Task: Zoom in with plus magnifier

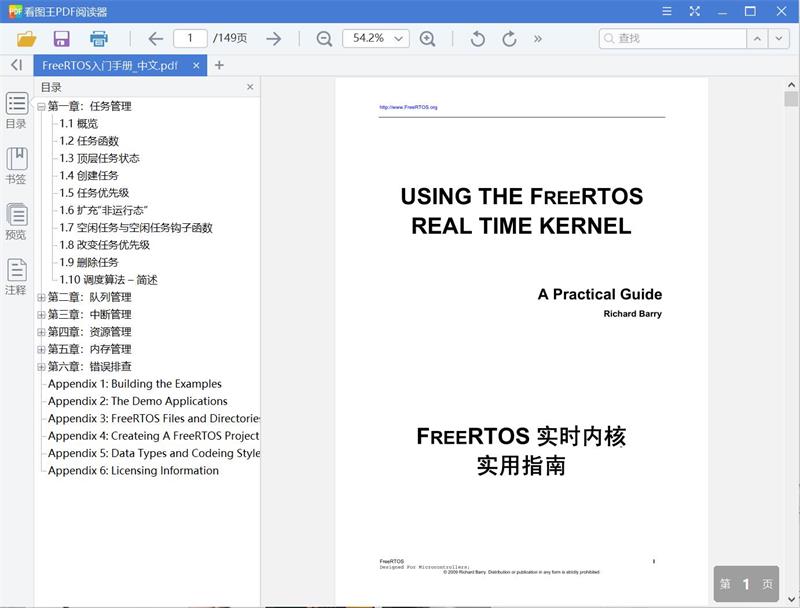Action: pyautogui.click(x=427, y=39)
